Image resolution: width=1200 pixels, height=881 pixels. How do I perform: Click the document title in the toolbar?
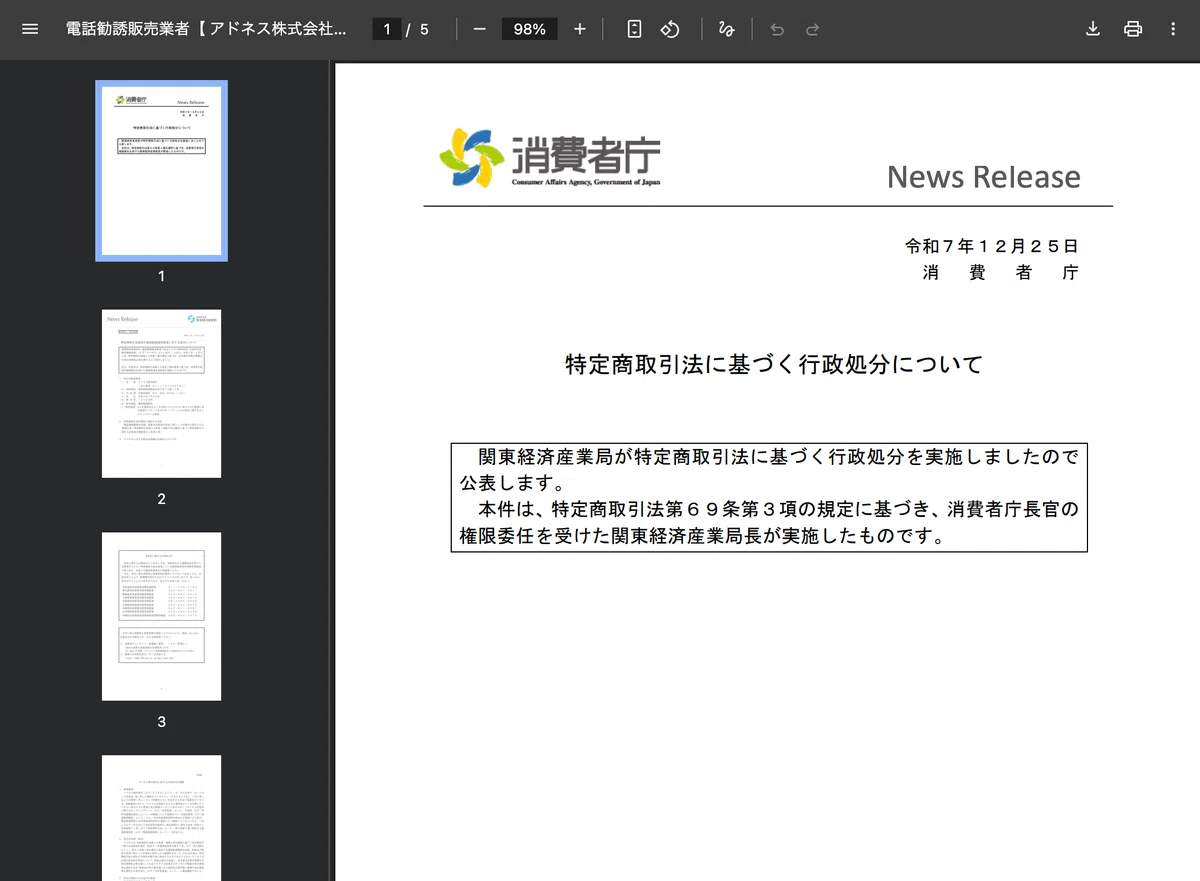tap(206, 29)
